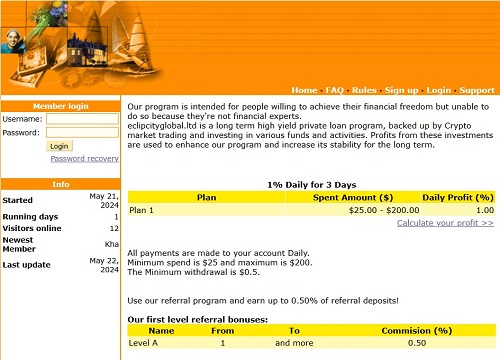500x360 pixels.
Task: Follow the Calculate your profit link
Action: pos(445,223)
